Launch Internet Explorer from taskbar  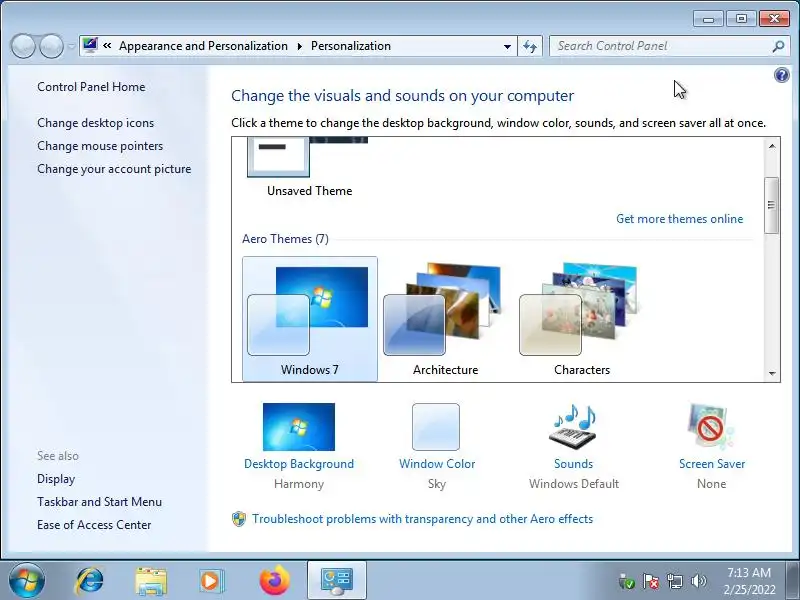[89, 581]
